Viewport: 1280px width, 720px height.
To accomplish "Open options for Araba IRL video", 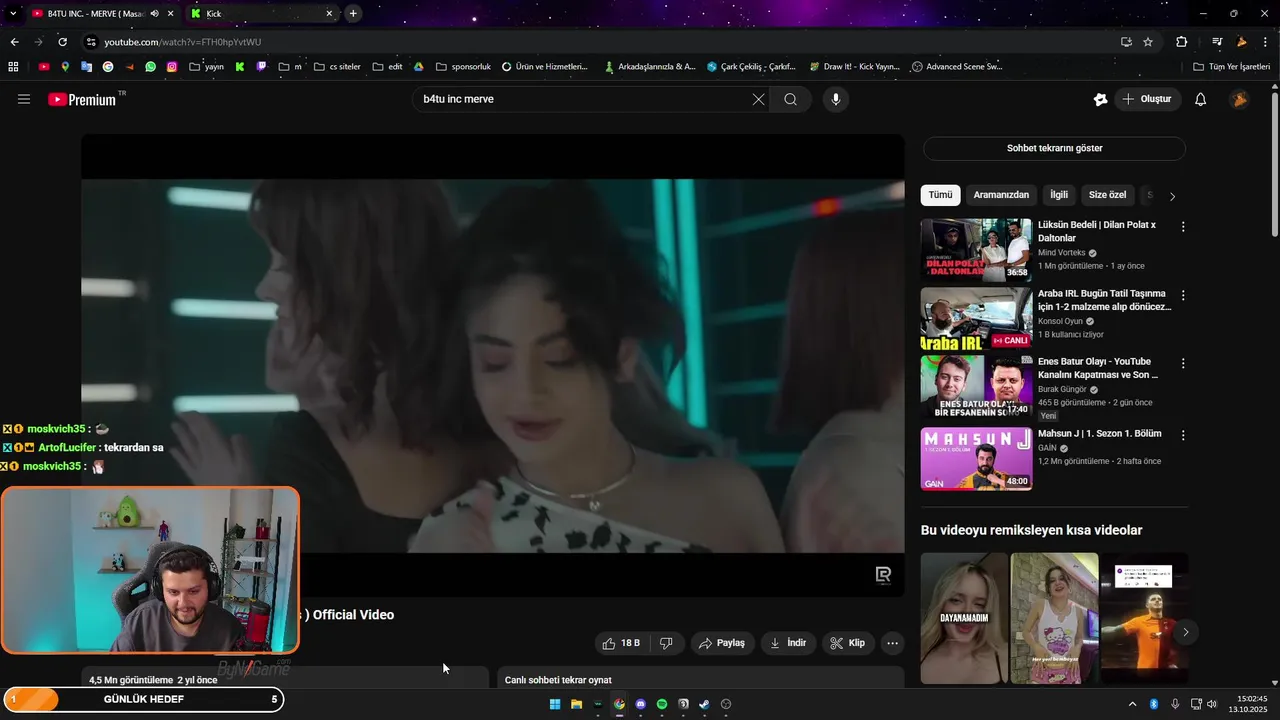I will pyautogui.click(x=1183, y=296).
